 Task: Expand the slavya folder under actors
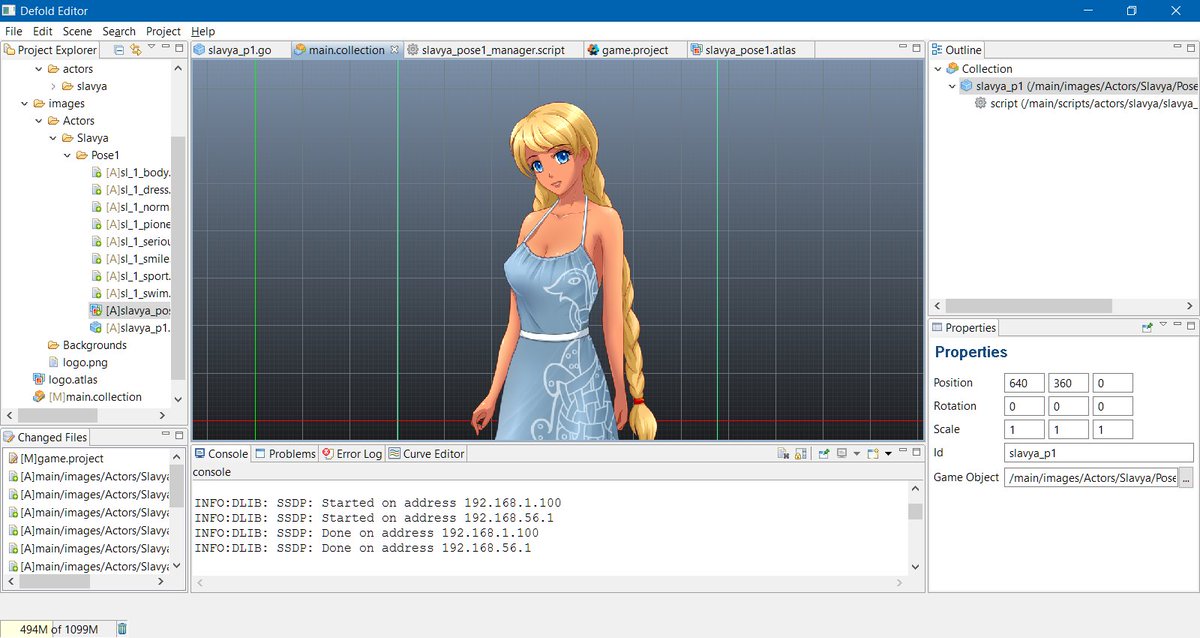(53, 86)
